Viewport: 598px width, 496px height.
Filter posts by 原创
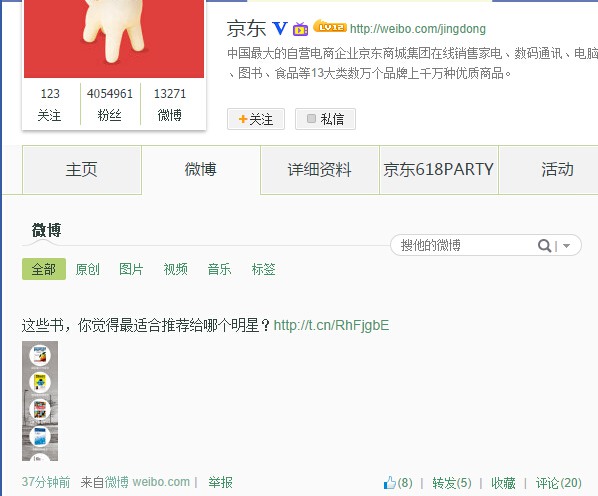click(x=87, y=269)
